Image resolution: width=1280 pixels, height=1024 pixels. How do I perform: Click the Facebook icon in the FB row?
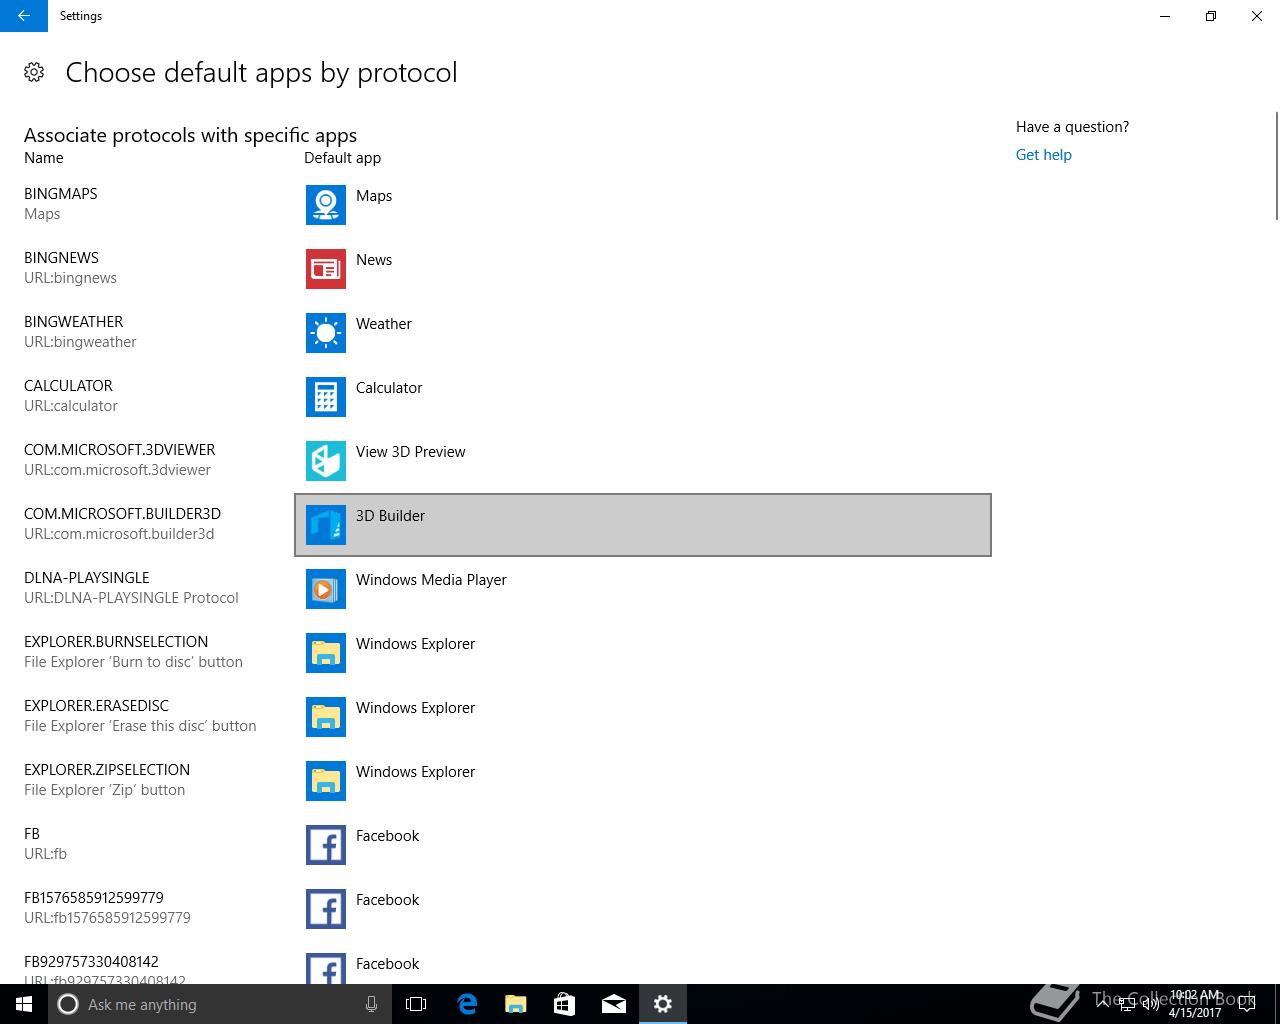click(x=326, y=845)
